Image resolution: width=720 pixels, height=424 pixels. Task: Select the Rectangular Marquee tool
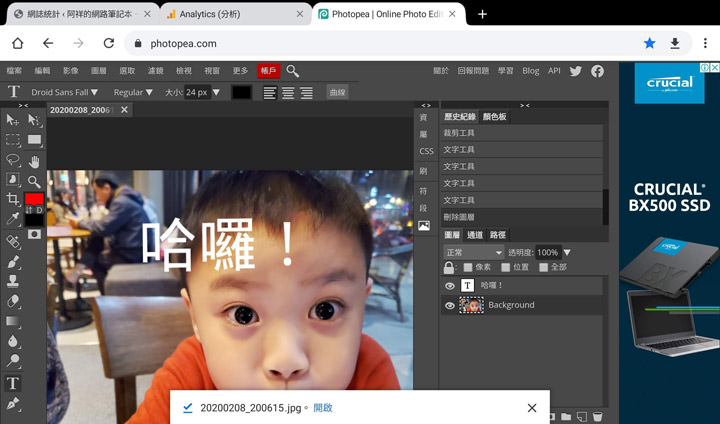click(x=12, y=140)
